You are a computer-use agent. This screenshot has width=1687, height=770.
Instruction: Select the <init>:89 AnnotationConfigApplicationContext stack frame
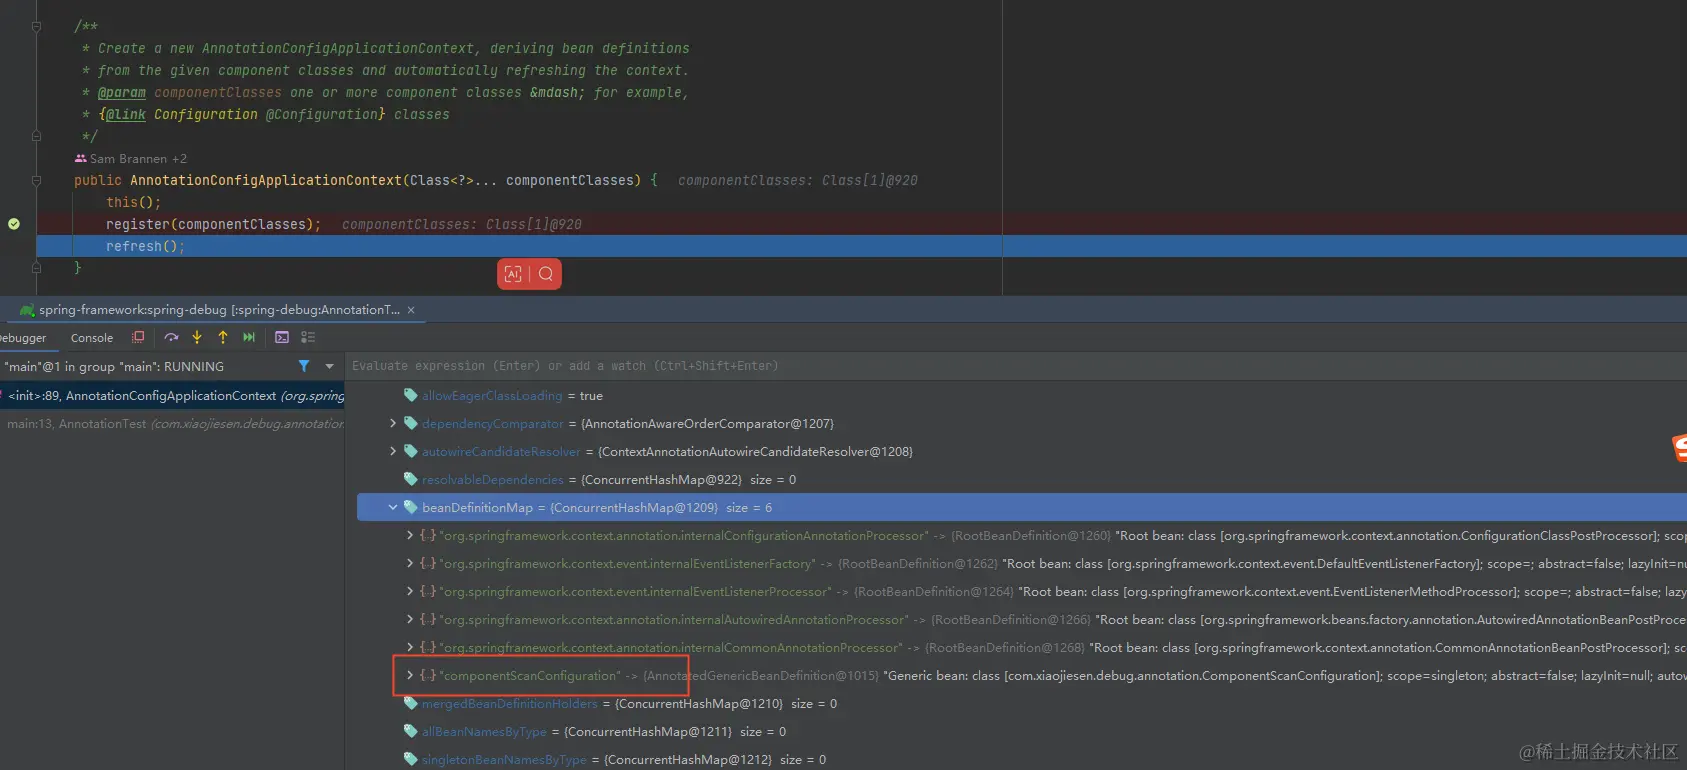click(172, 395)
